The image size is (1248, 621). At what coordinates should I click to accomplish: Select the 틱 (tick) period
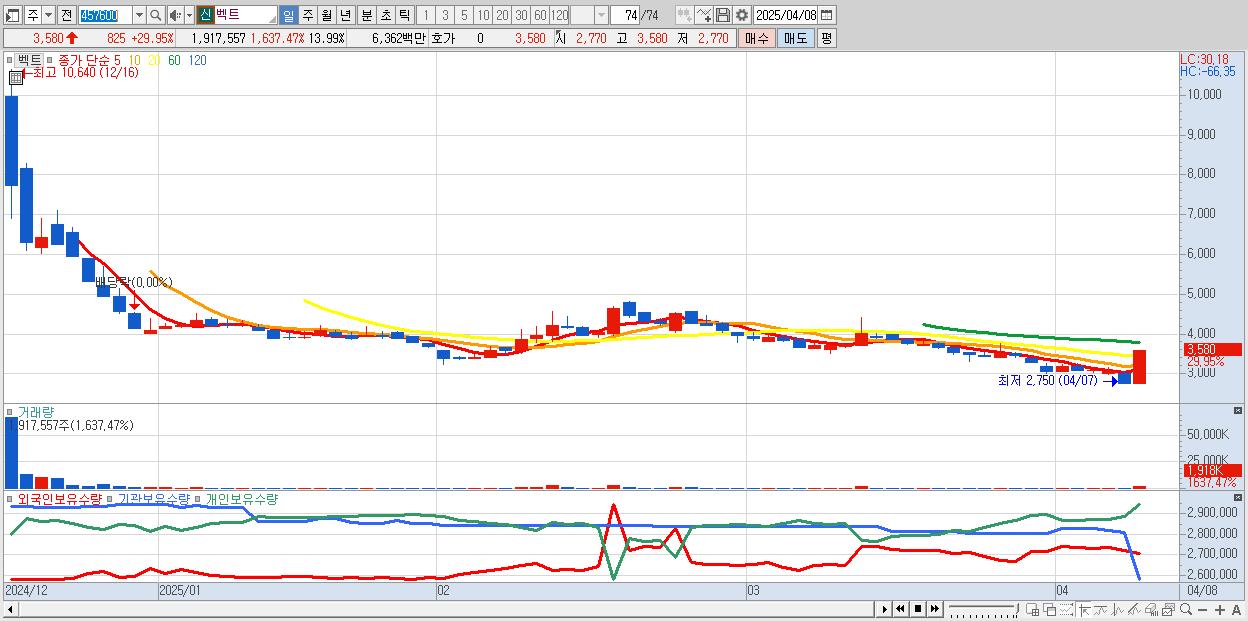(x=403, y=15)
